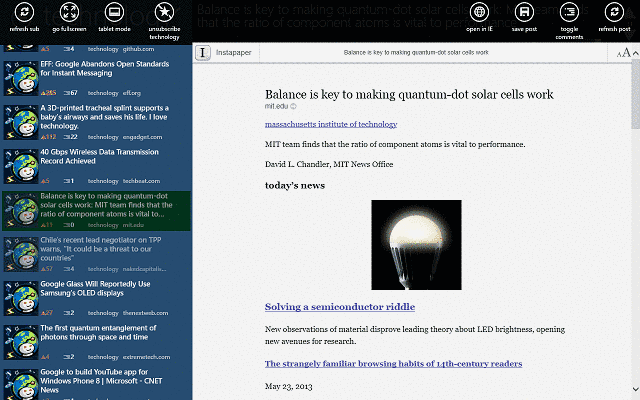Click the Instapaper logo icon
The width and height of the screenshot is (640, 400).
tap(203, 53)
